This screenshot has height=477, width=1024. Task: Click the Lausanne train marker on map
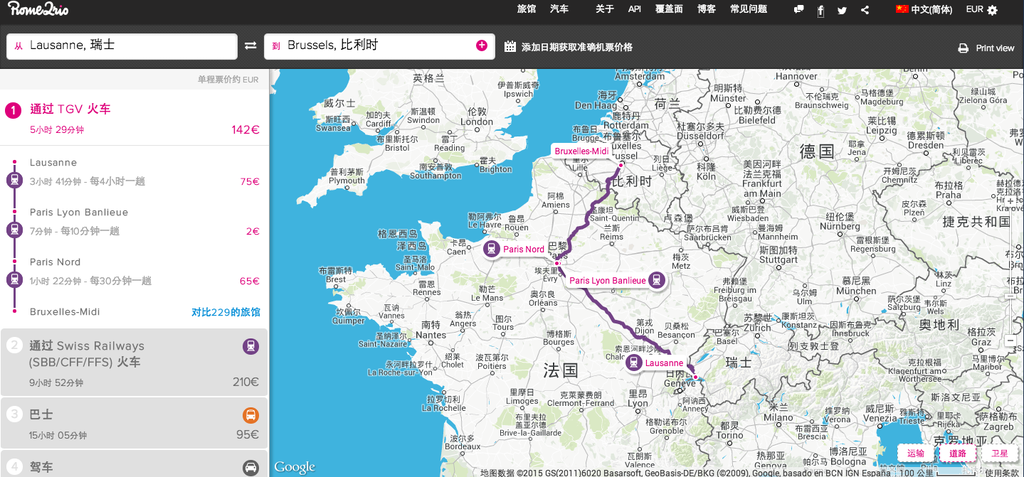[x=633, y=363]
